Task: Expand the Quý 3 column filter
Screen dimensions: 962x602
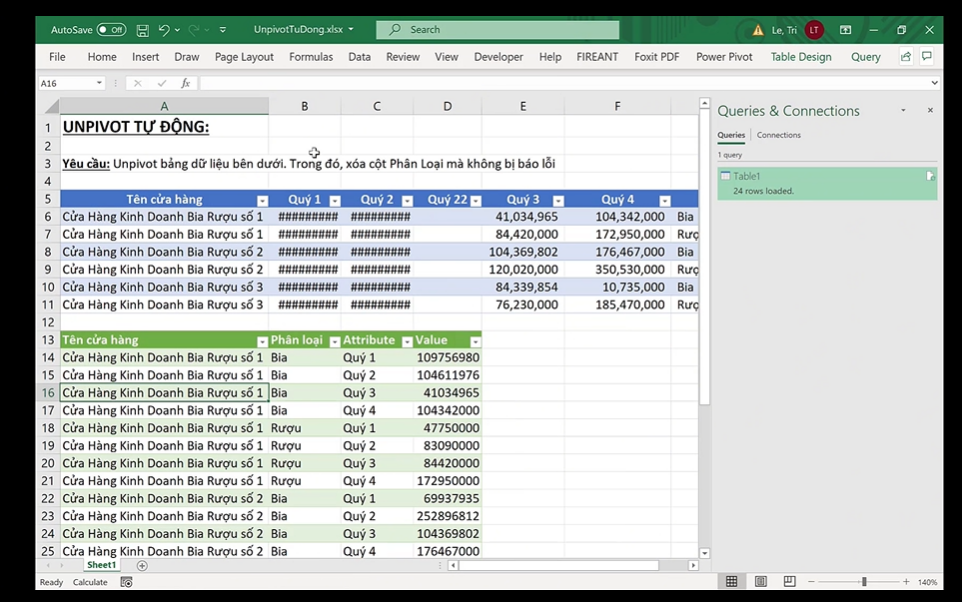Action: coord(558,200)
